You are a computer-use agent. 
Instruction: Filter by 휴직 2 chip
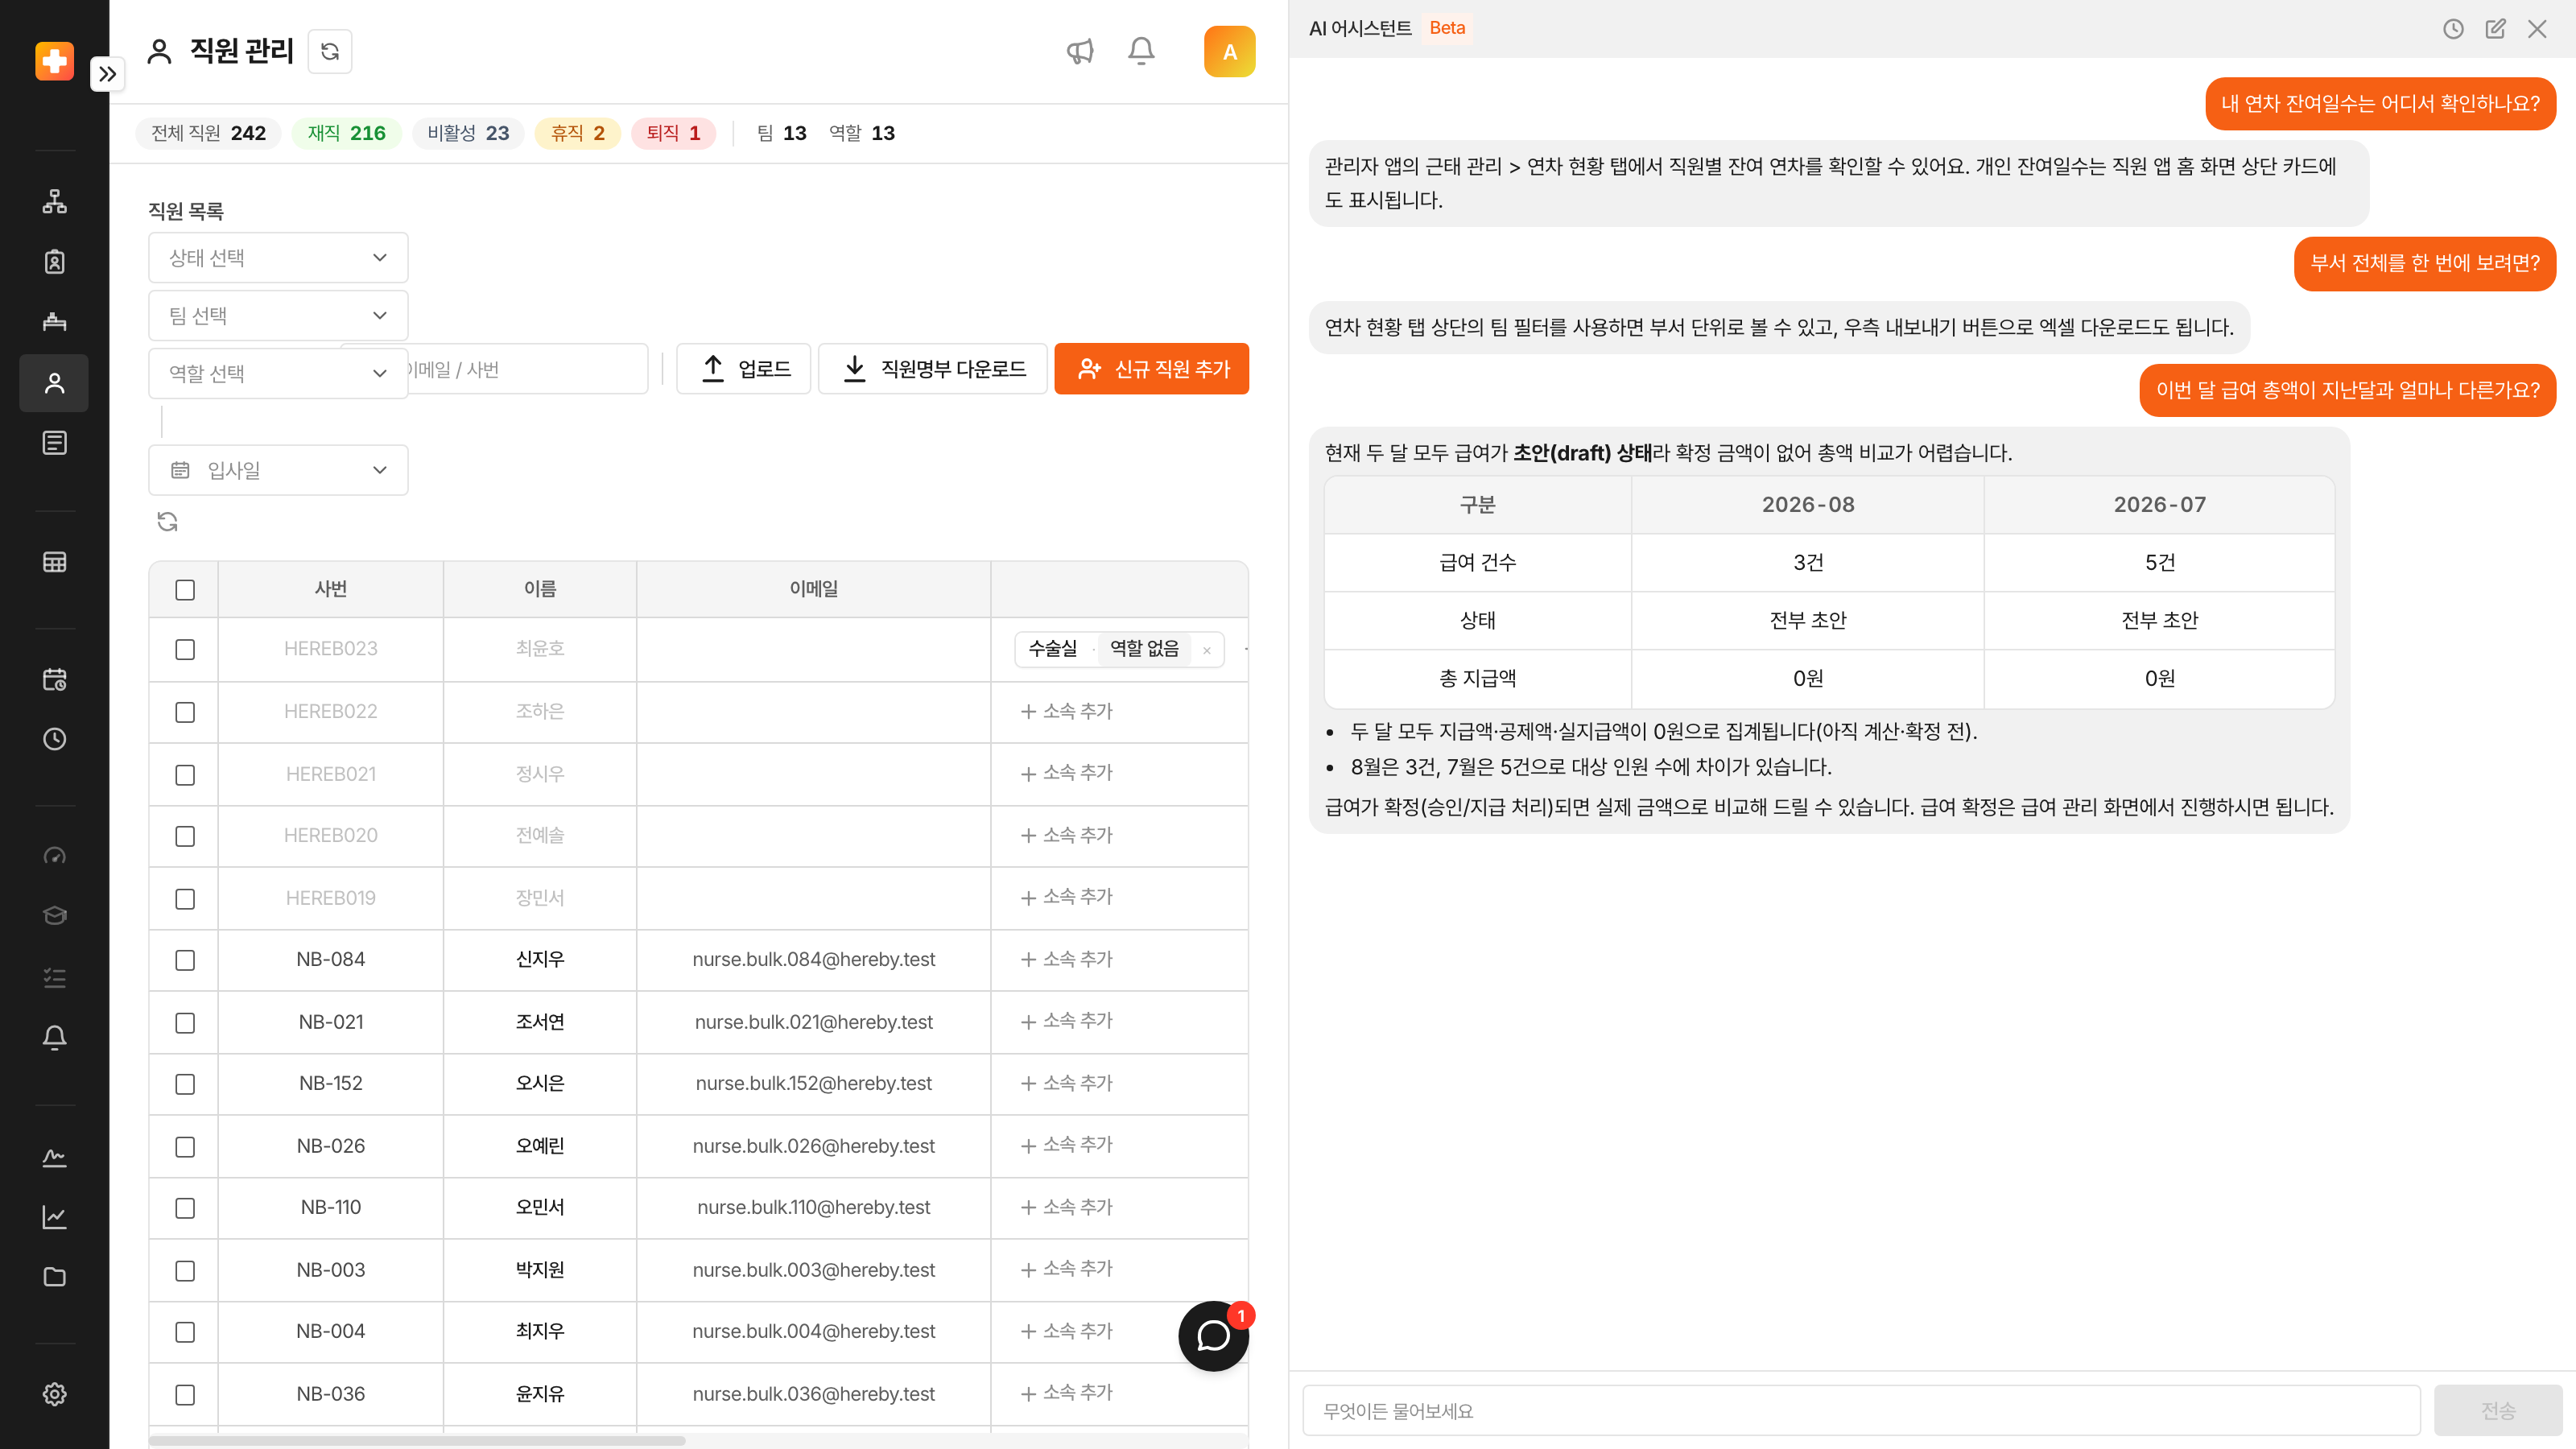click(577, 133)
